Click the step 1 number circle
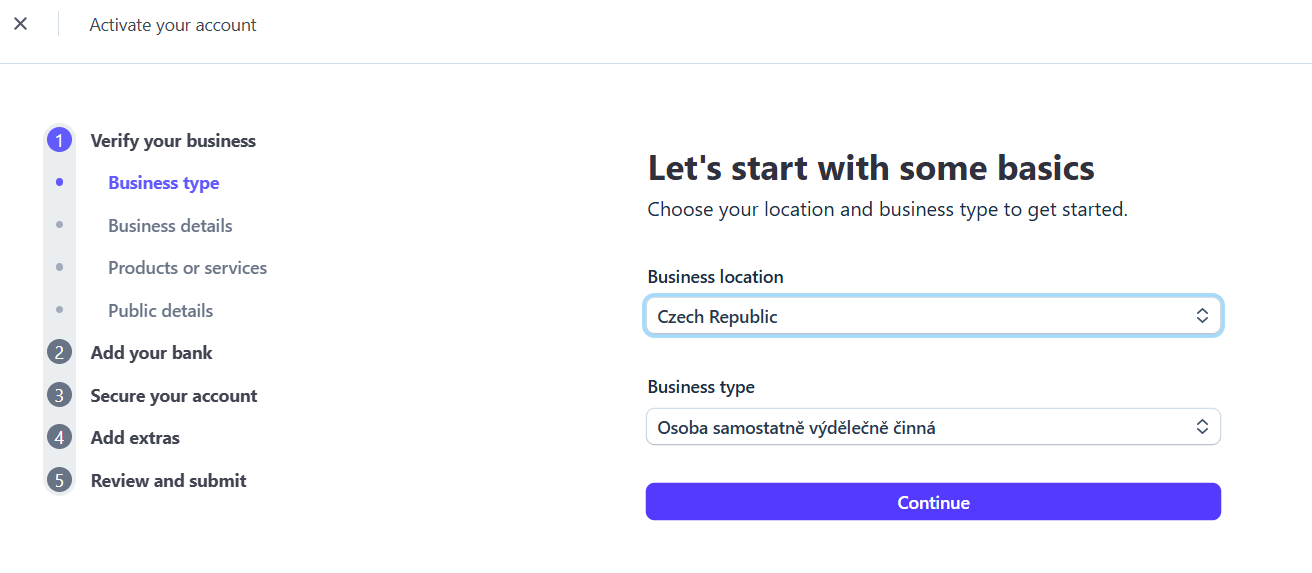This screenshot has height=573, width=1312. [x=59, y=141]
